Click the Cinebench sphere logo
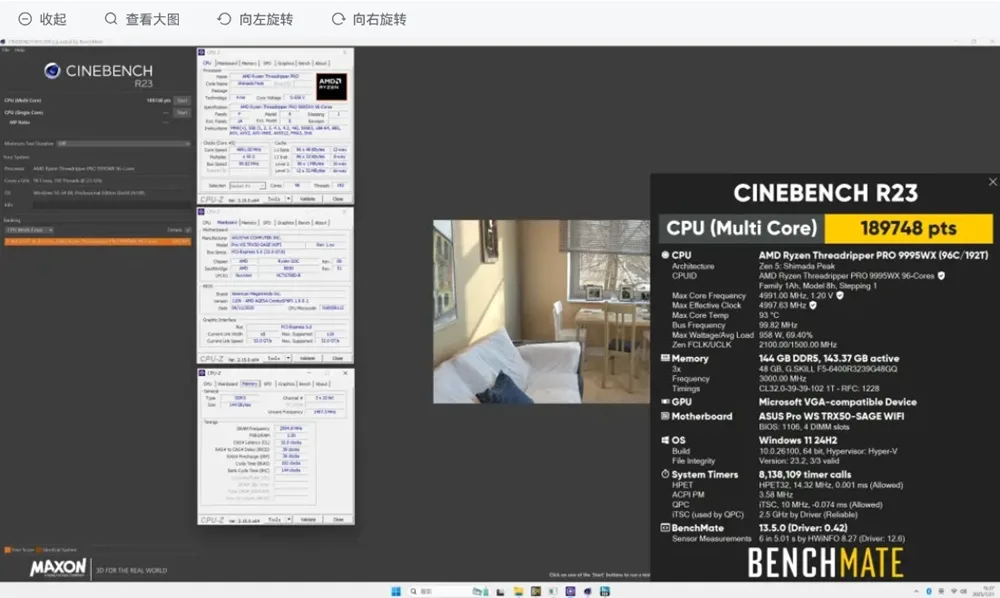This screenshot has height=598, width=1000. 53,71
